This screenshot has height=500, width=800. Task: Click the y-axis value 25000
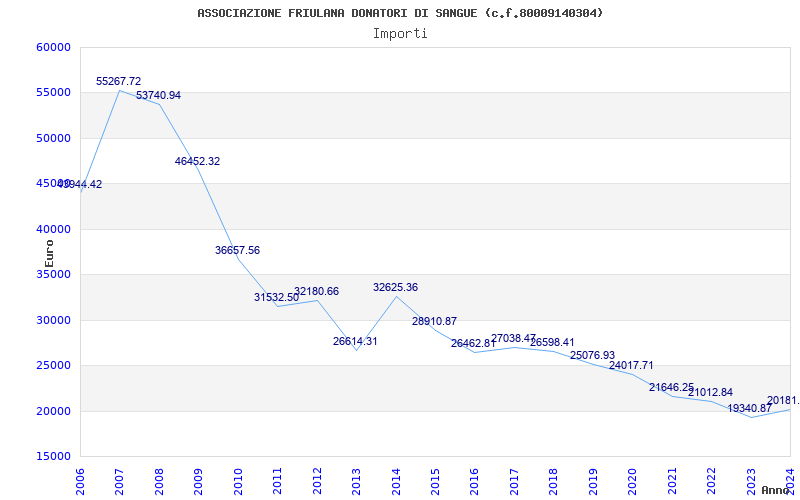point(54,366)
